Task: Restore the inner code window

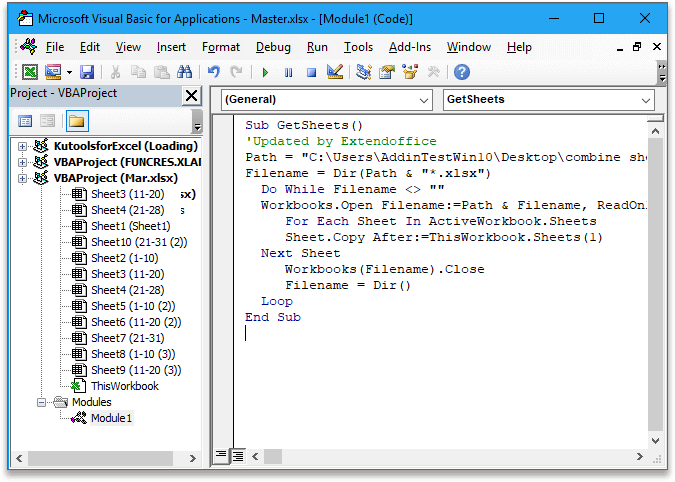Action: 638,47
